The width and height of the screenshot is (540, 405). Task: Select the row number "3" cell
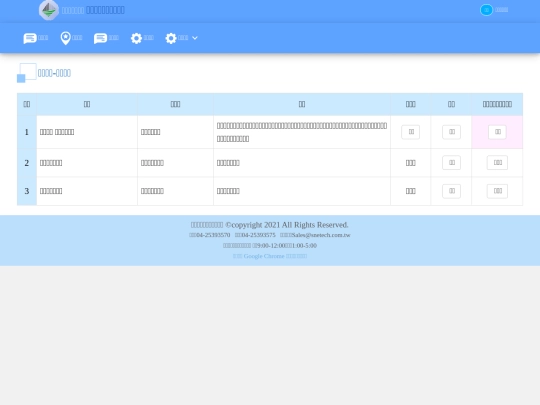click(27, 191)
